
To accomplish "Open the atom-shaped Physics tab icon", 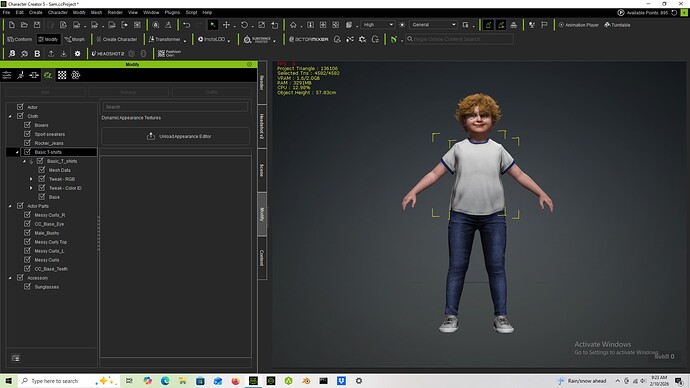I will (x=76, y=75).
